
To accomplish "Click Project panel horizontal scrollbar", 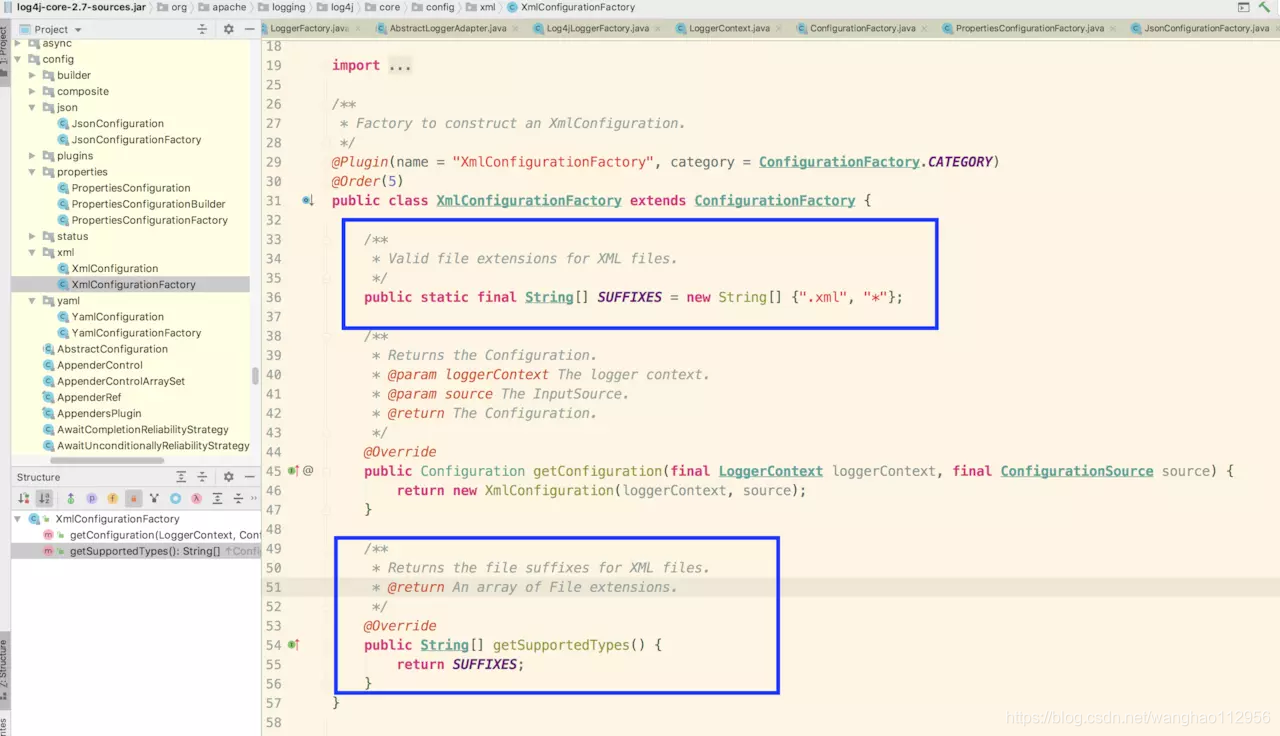I will [x=107, y=461].
